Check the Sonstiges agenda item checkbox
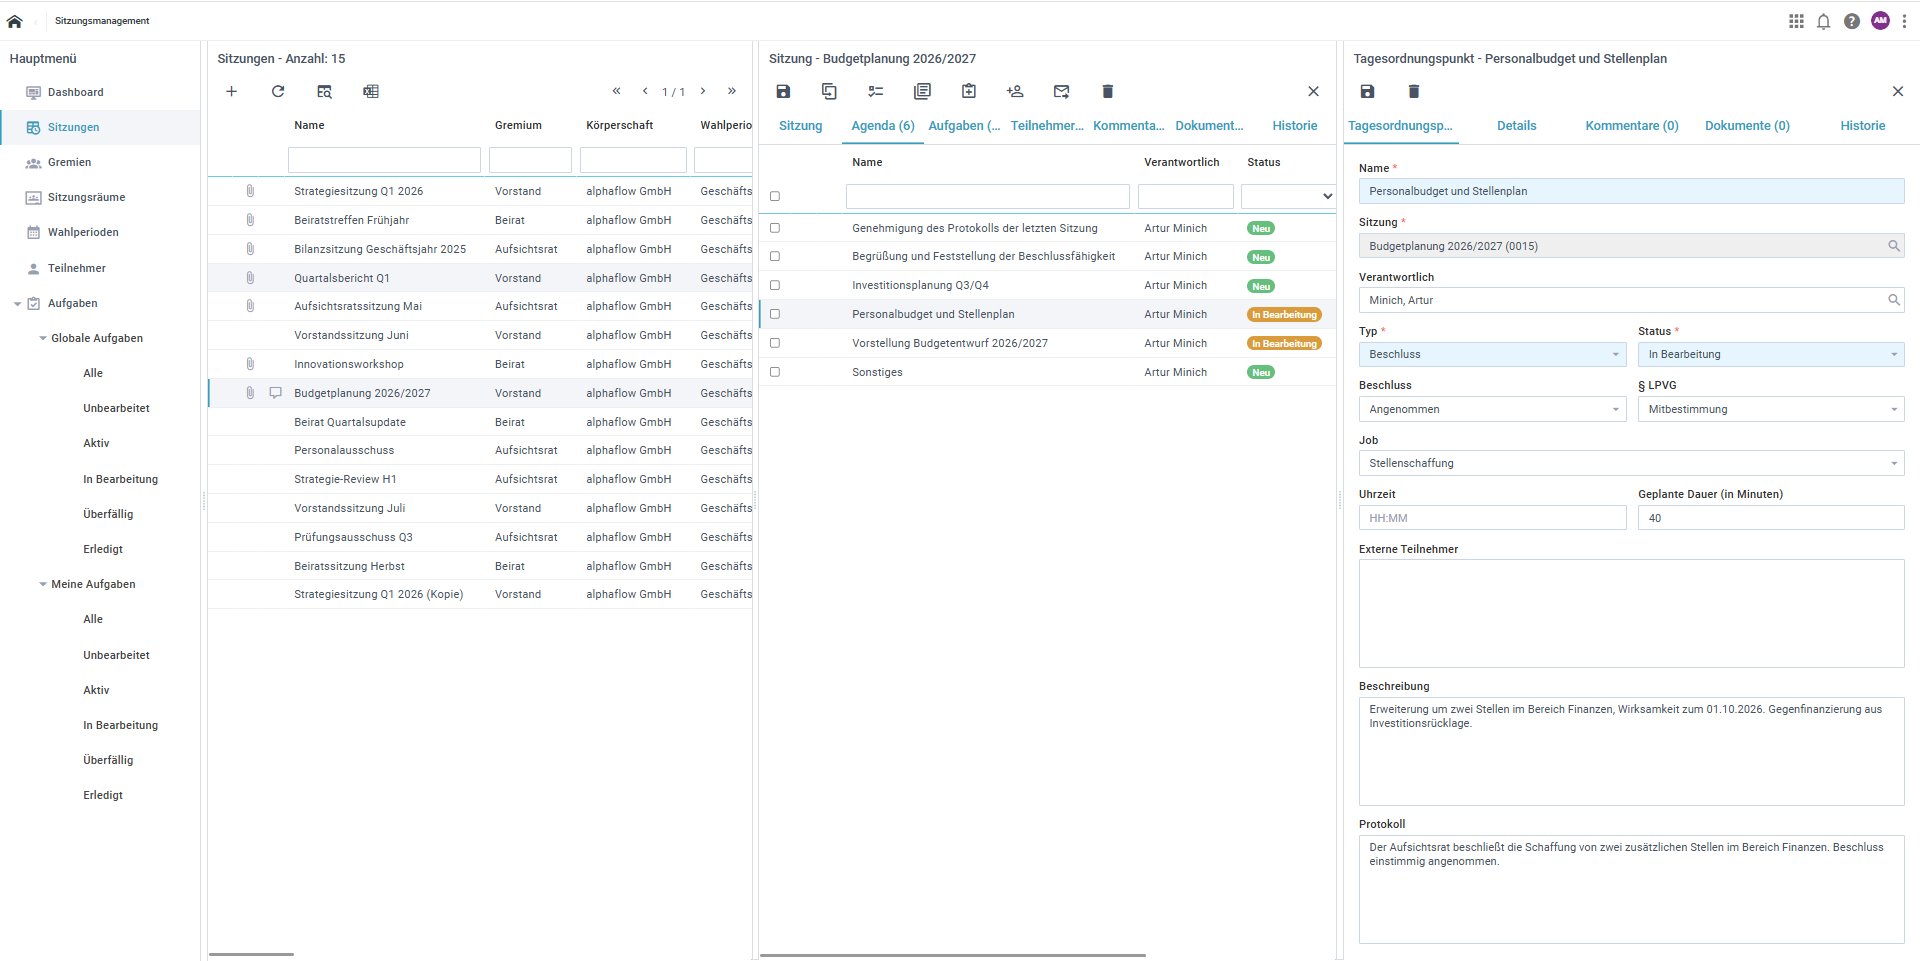The image size is (1920, 961). (x=774, y=372)
